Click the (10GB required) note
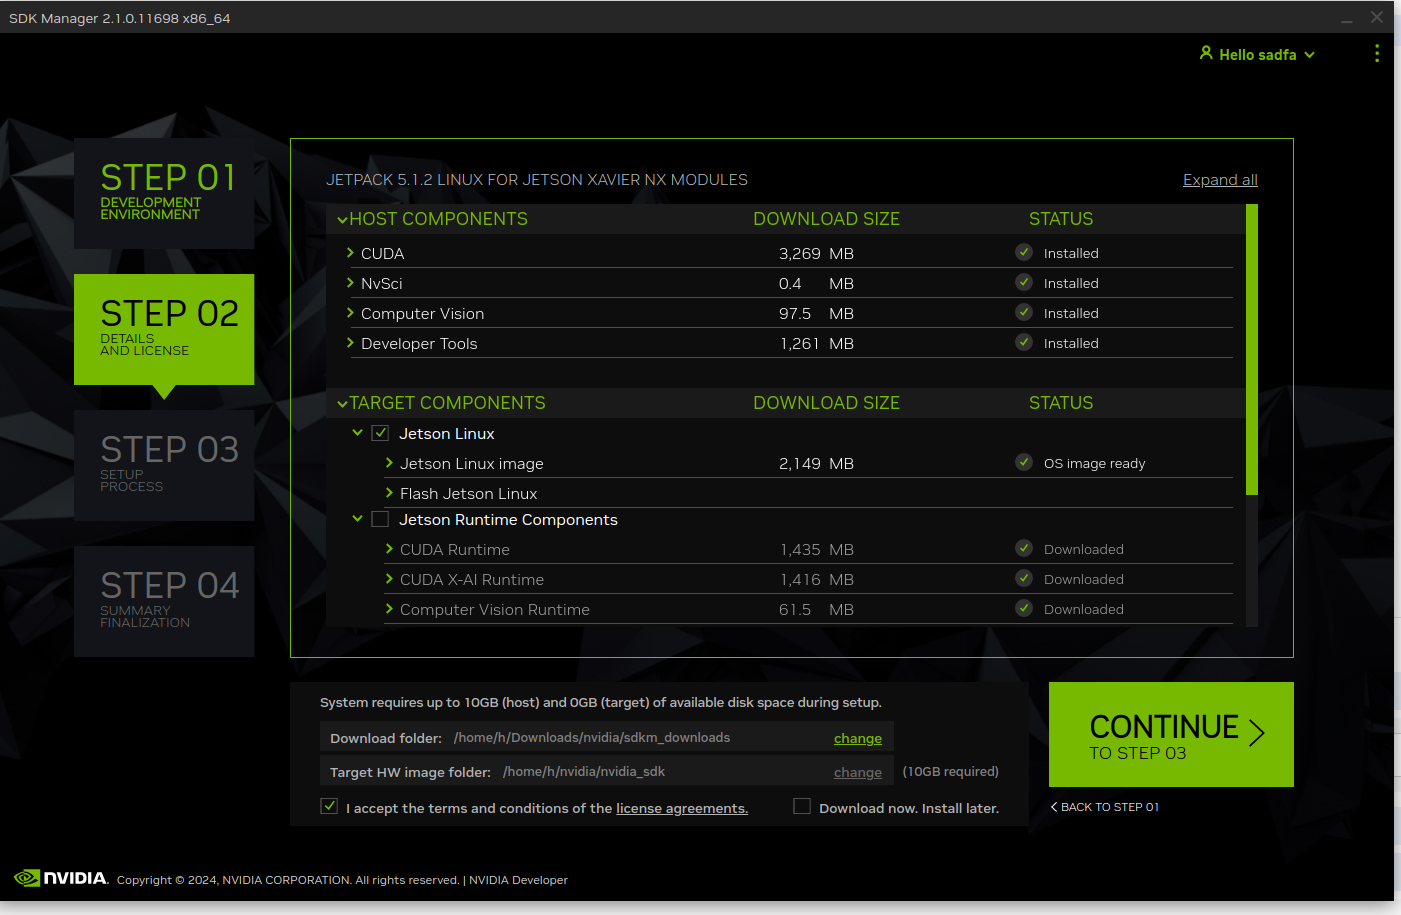This screenshot has height=915, width=1401. (x=950, y=771)
